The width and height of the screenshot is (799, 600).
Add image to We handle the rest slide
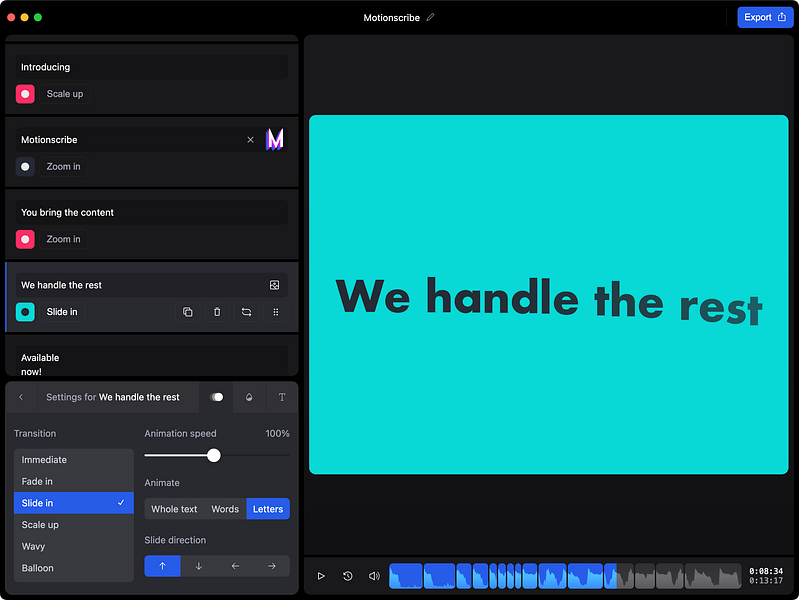pos(274,285)
